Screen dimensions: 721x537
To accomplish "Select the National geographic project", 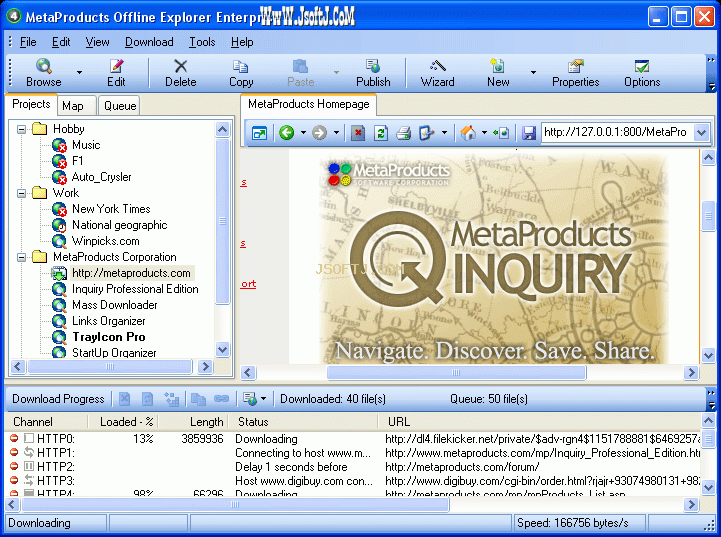I will pyautogui.click(x=120, y=225).
